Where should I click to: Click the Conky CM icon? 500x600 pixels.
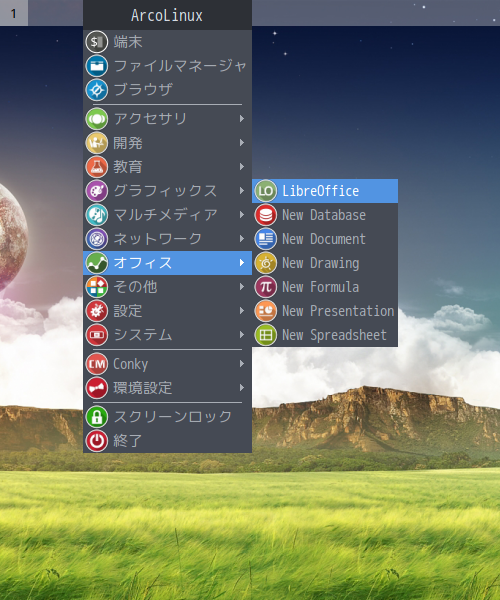tap(96, 364)
